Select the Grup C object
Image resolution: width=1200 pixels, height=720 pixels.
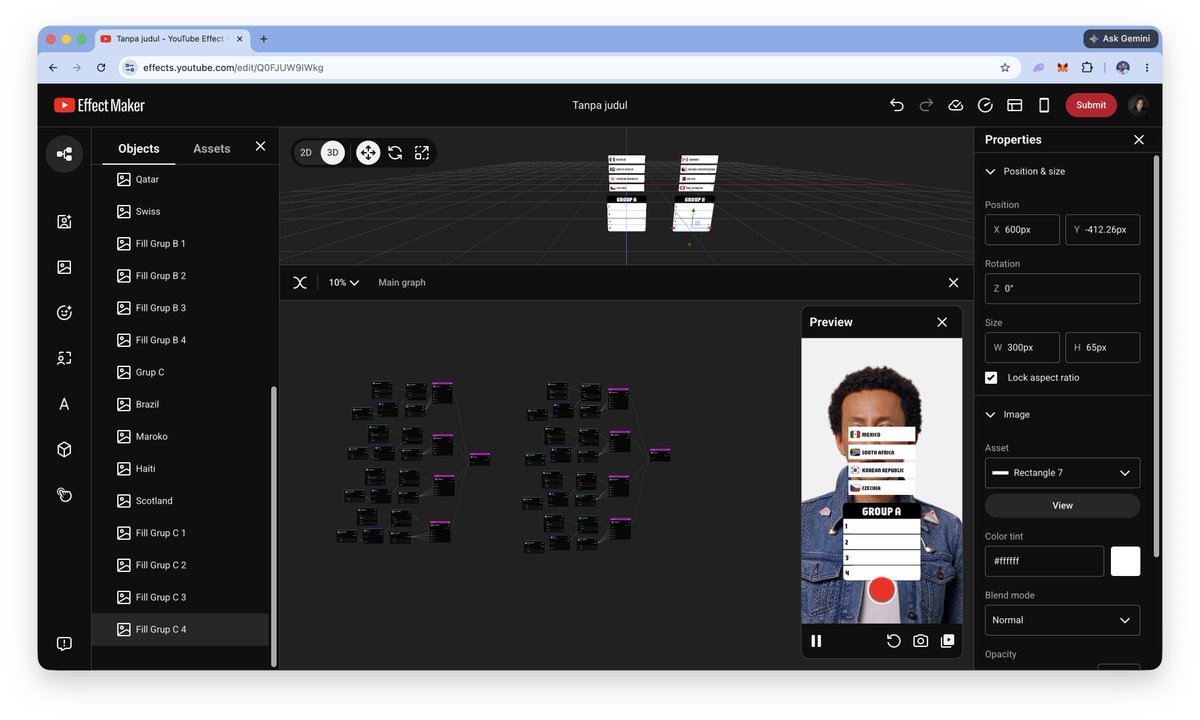pyautogui.click(x=180, y=372)
